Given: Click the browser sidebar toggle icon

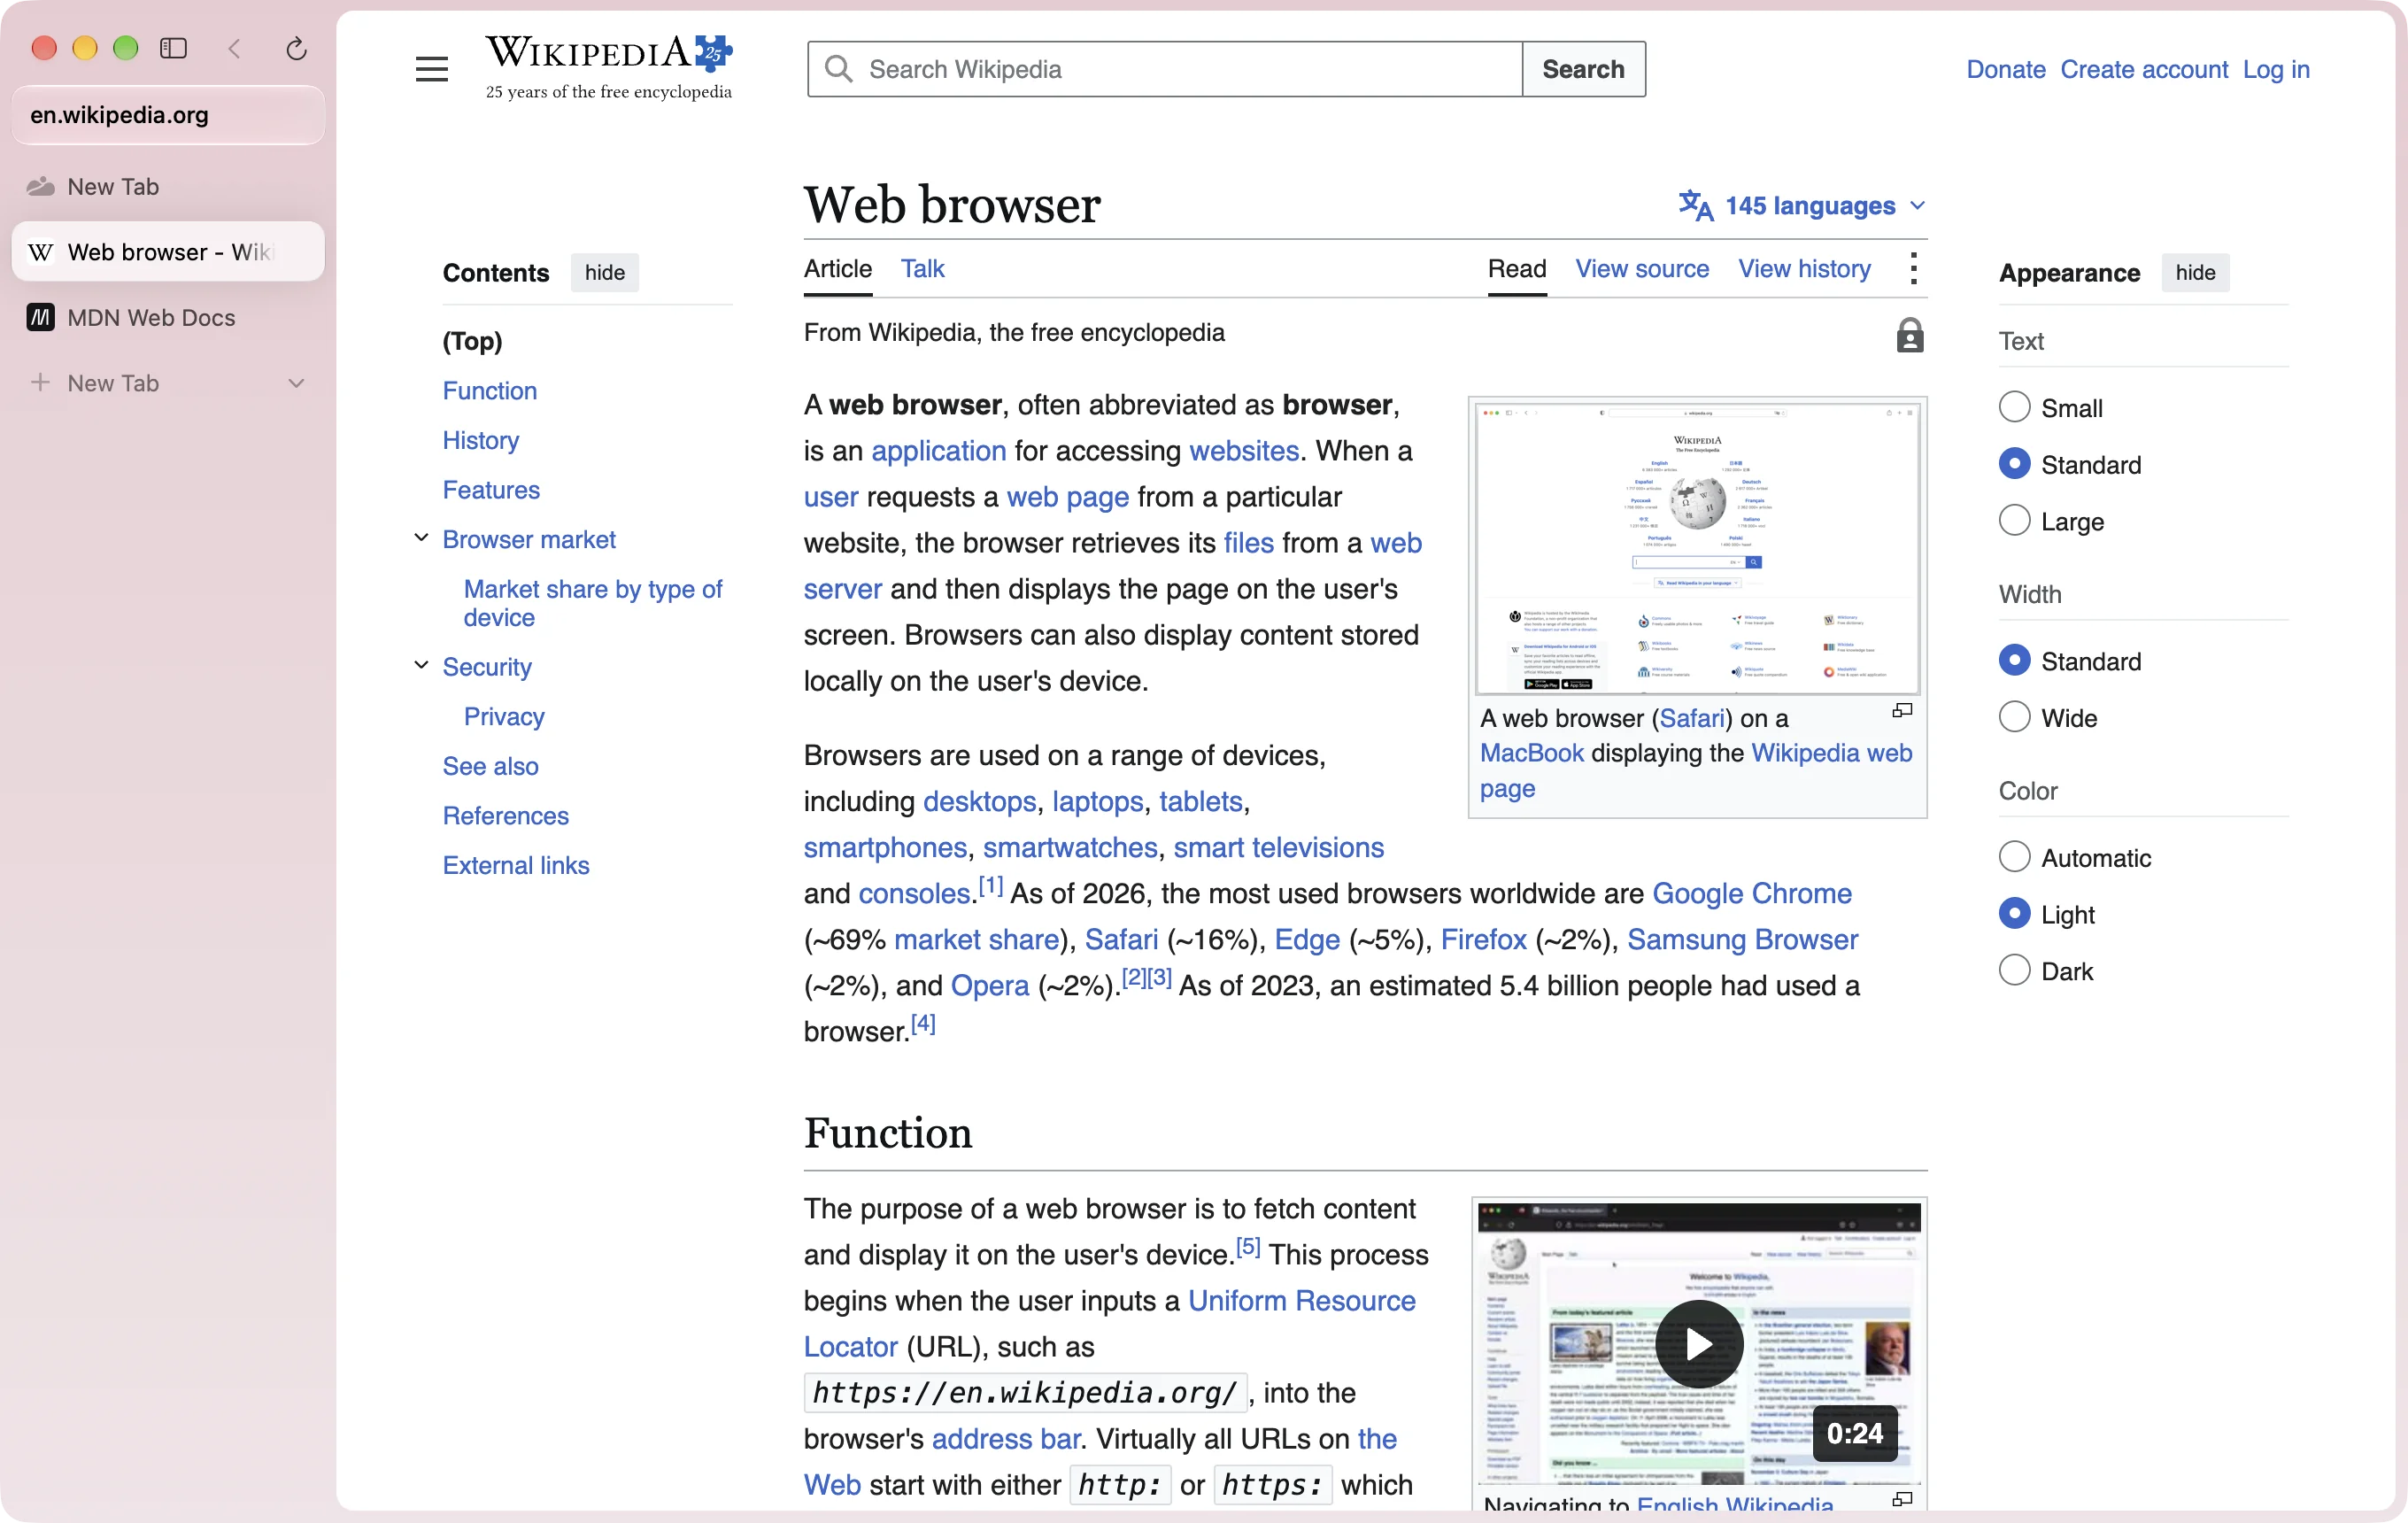Looking at the screenshot, I should 173,48.
